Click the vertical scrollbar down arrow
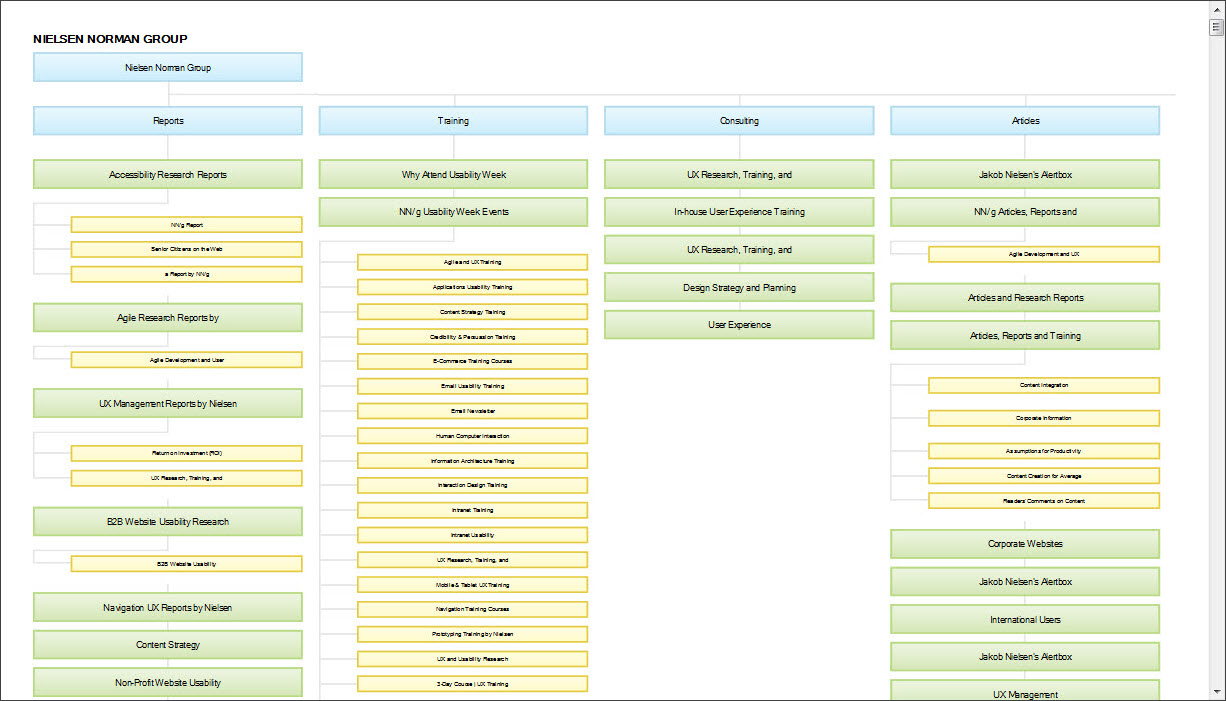The width and height of the screenshot is (1226, 701). [1218, 690]
